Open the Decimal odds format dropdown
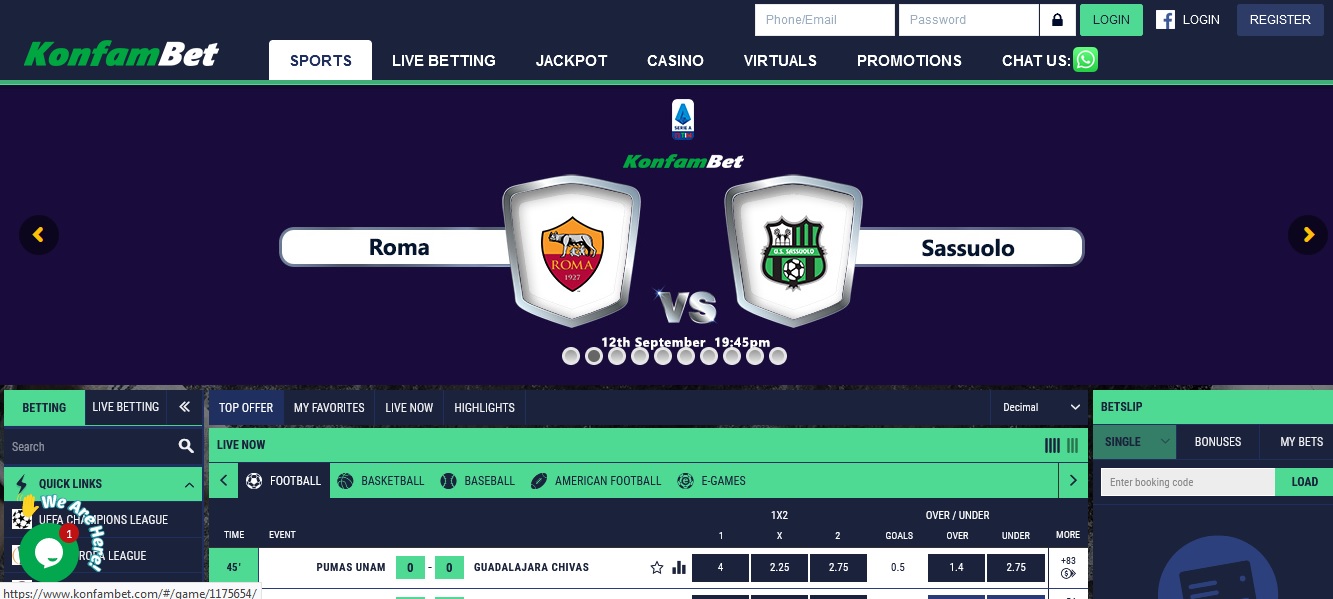 click(1041, 407)
